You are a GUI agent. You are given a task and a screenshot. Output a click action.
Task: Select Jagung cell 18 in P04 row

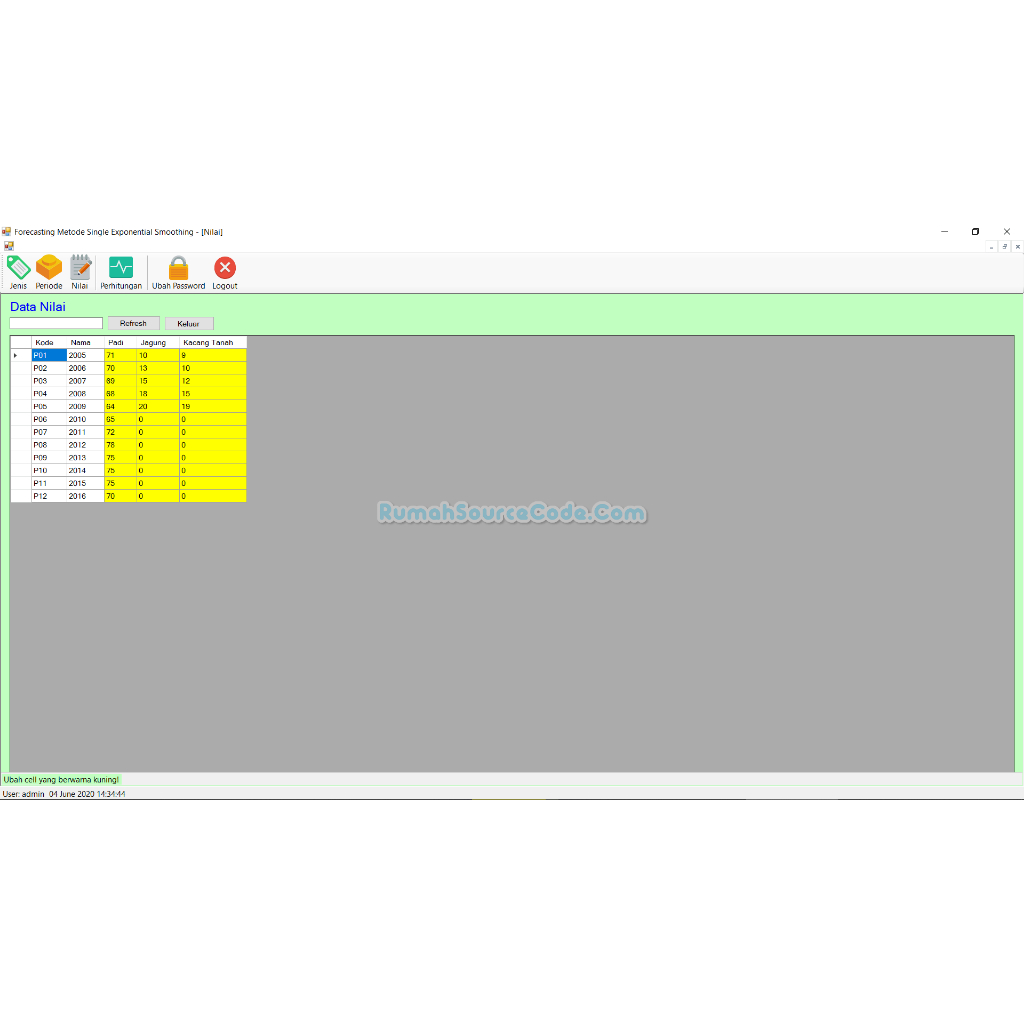[158, 394]
